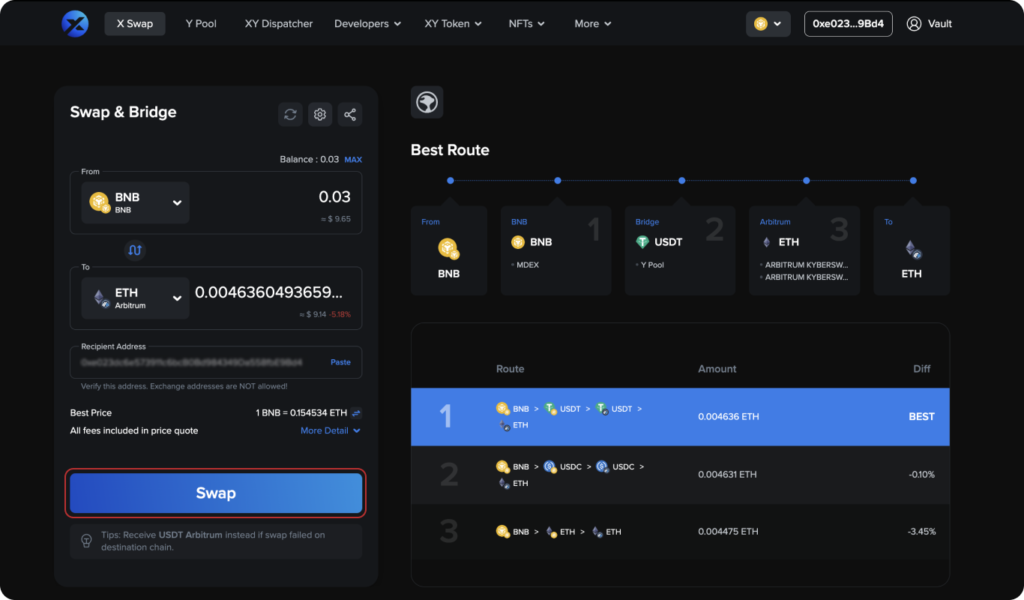Click ETH icon in To route card
The width and height of the screenshot is (1024, 600).
click(912, 249)
